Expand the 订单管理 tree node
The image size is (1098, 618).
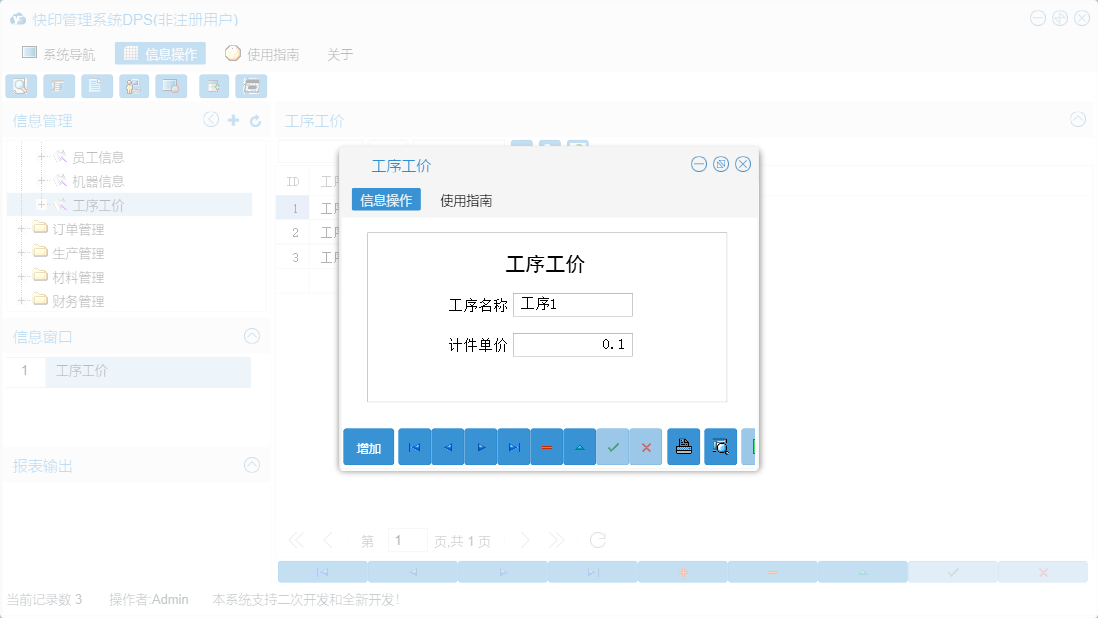(x=19, y=229)
